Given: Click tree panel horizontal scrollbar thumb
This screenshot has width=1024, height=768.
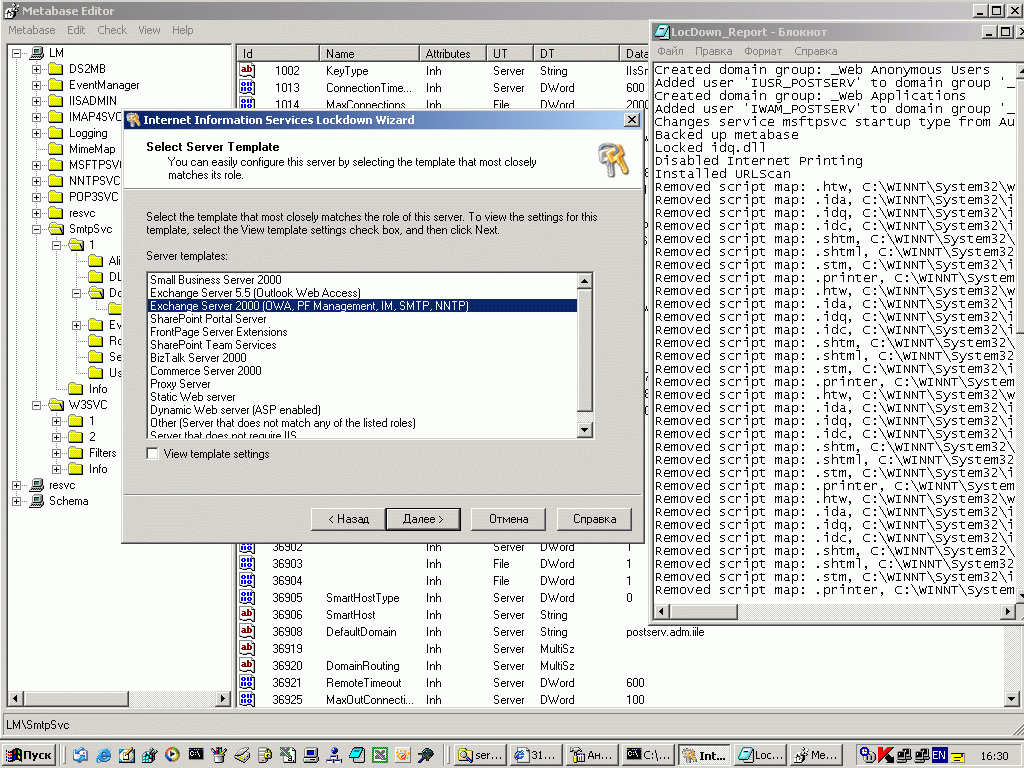Looking at the screenshot, I should pyautogui.click(x=76, y=698).
